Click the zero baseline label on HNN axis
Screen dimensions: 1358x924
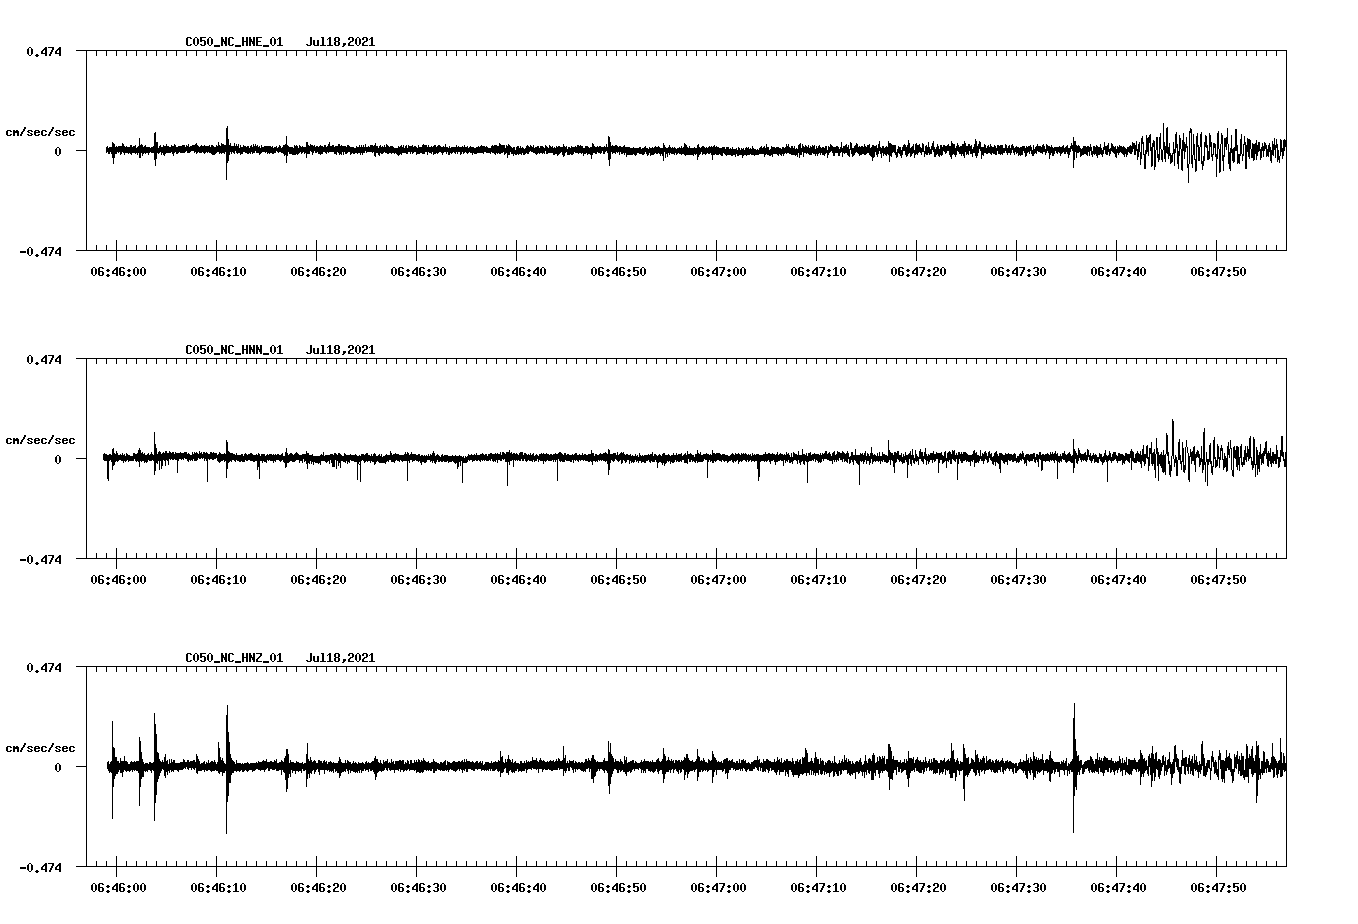(58, 459)
